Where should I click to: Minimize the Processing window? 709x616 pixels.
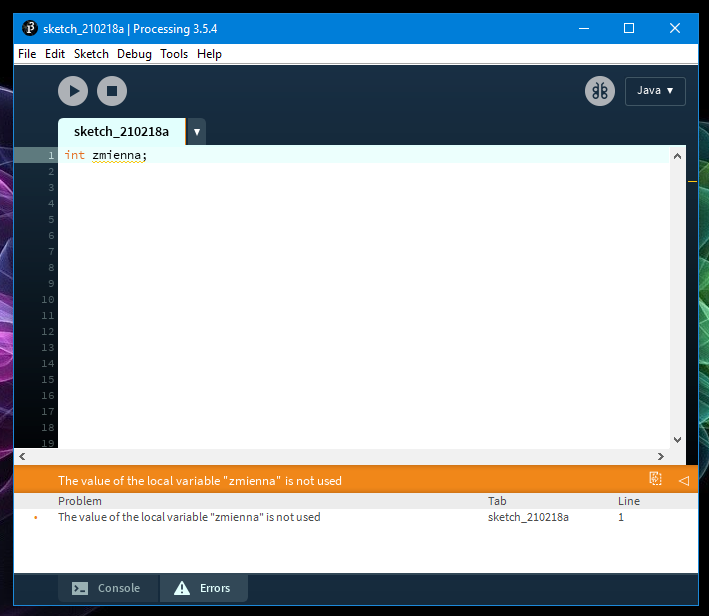tap(584, 28)
